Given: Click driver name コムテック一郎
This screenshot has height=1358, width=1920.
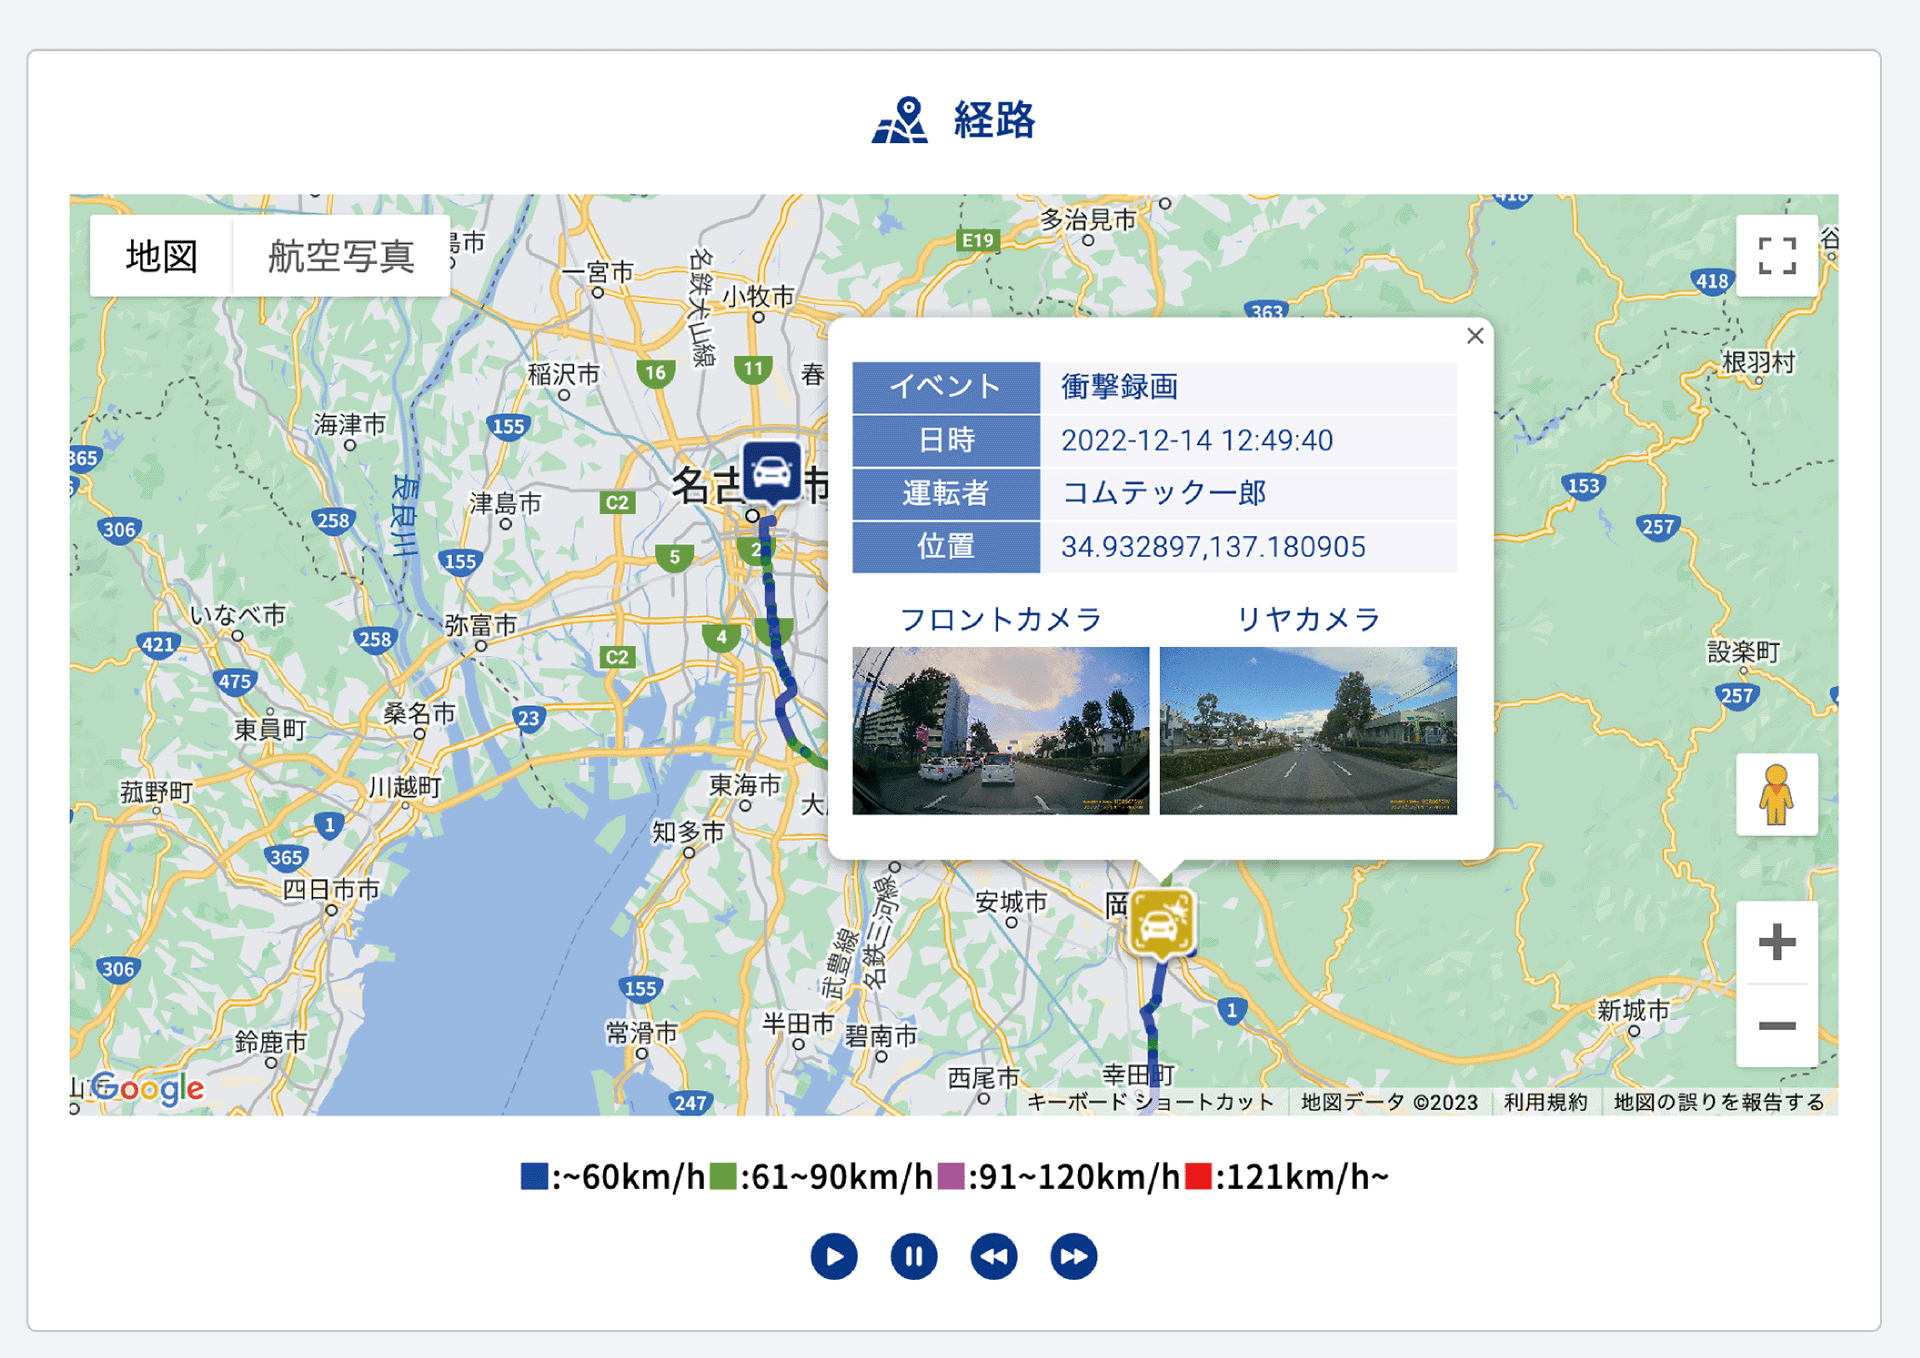Looking at the screenshot, I should point(1164,493).
